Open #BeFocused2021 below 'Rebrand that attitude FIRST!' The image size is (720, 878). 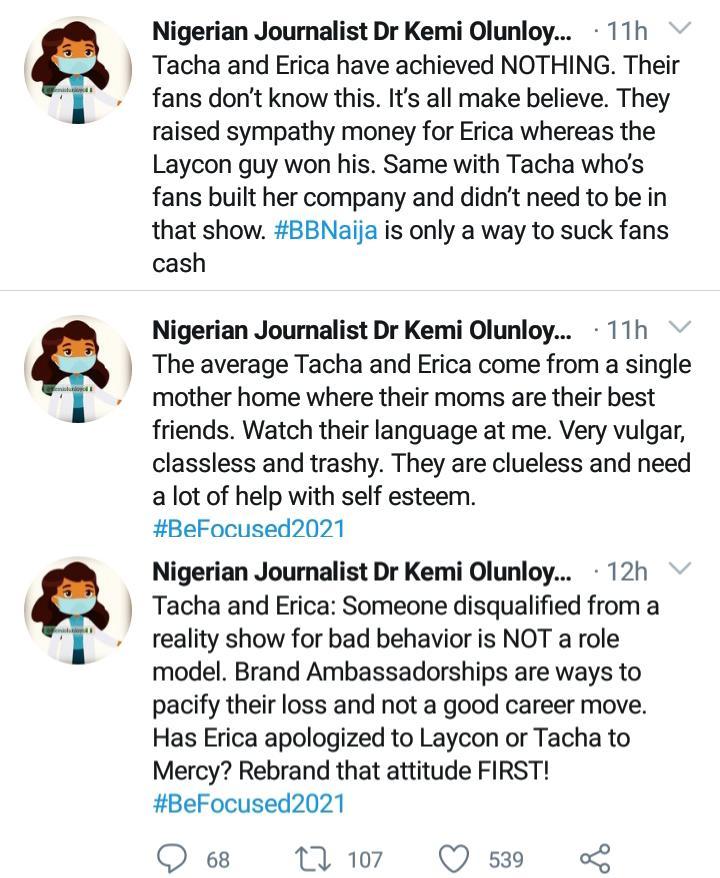pos(248,803)
